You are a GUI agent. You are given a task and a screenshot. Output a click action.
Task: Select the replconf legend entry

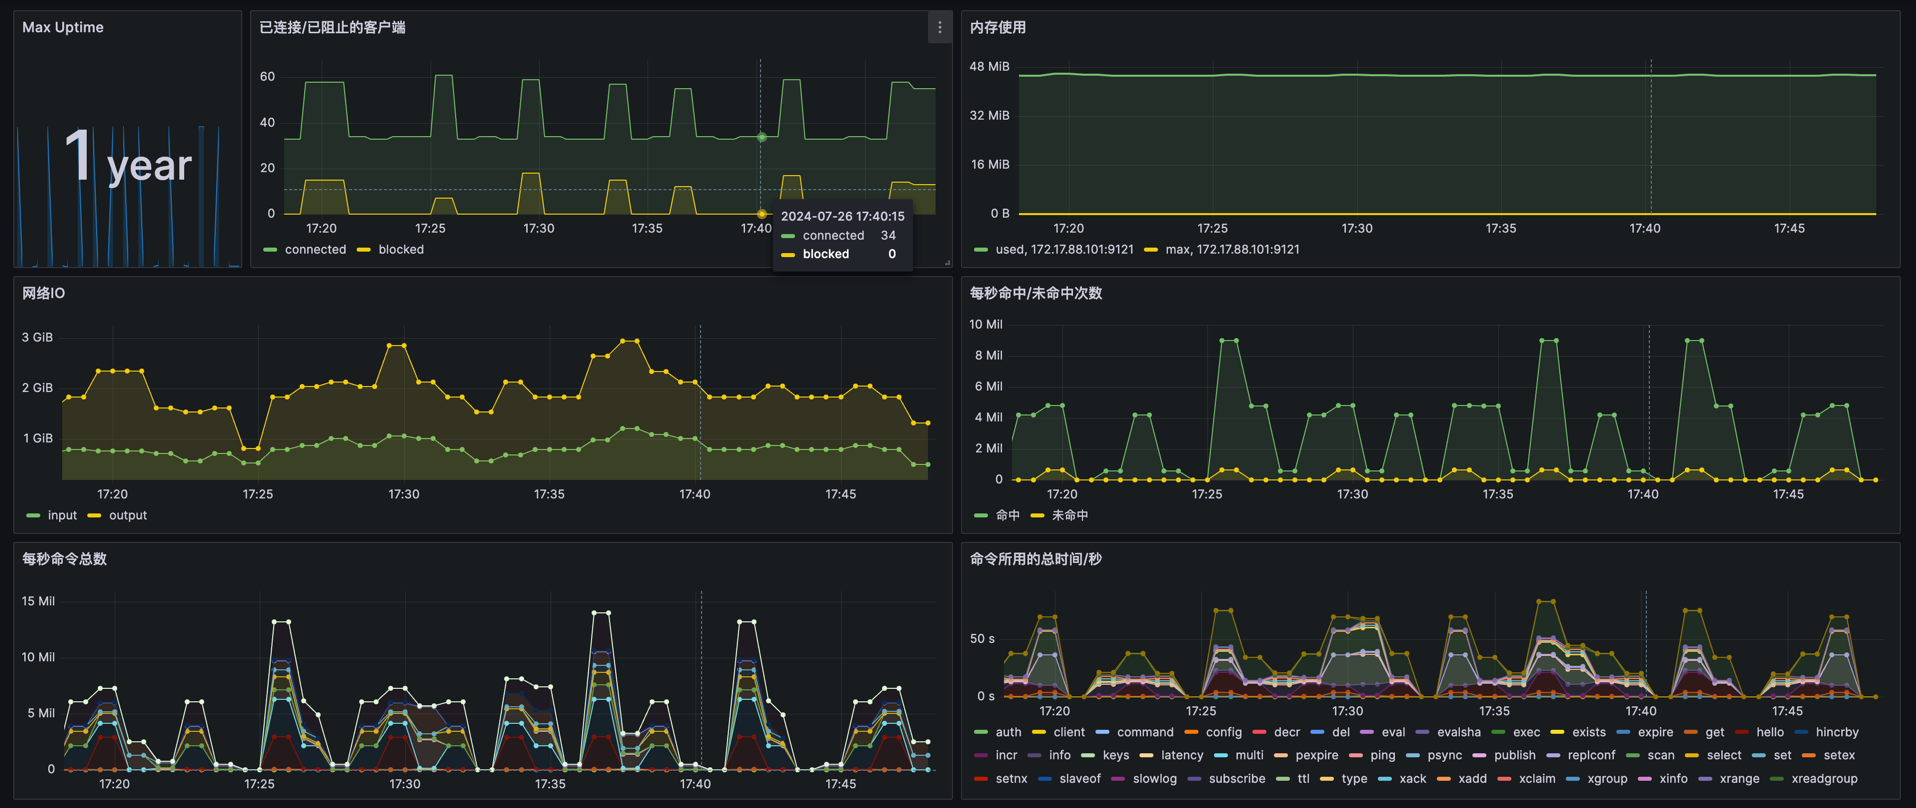click(x=1592, y=756)
